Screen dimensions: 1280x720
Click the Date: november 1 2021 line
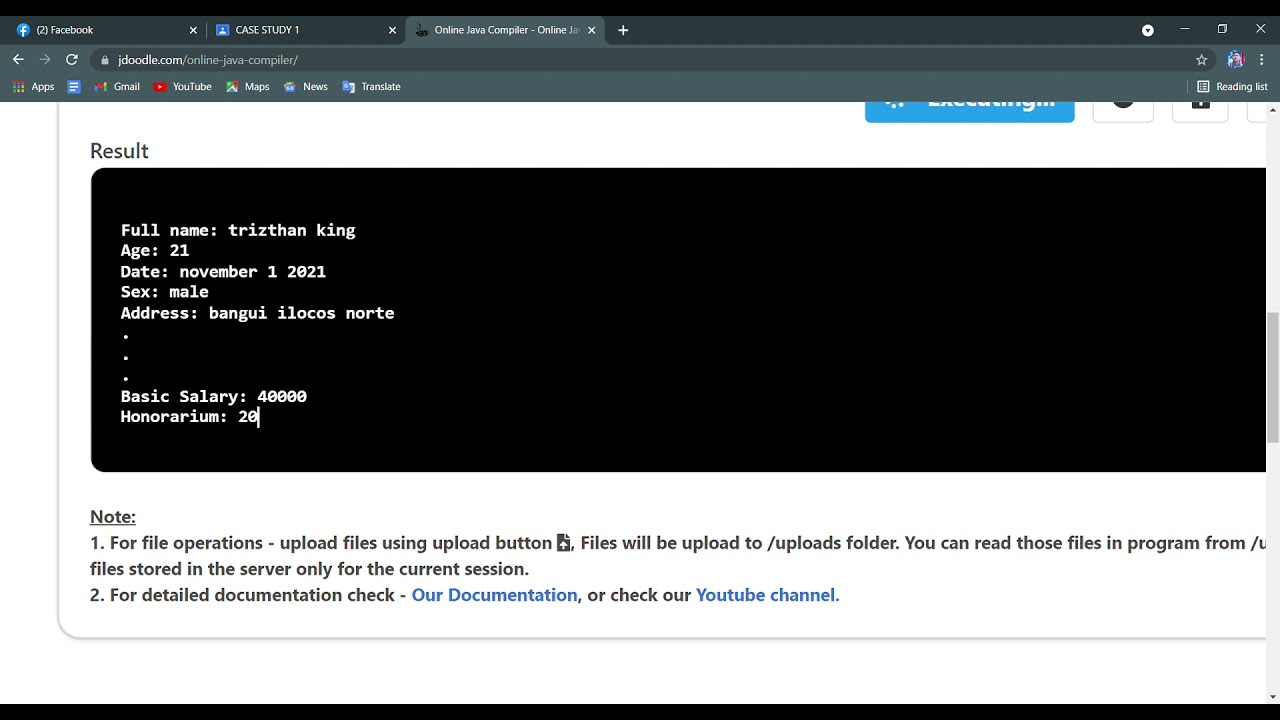(x=223, y=272)
